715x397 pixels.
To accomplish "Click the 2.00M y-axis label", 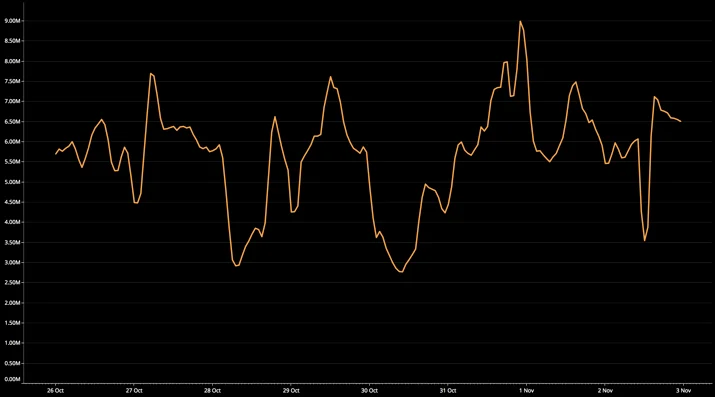I will (12, 303).
